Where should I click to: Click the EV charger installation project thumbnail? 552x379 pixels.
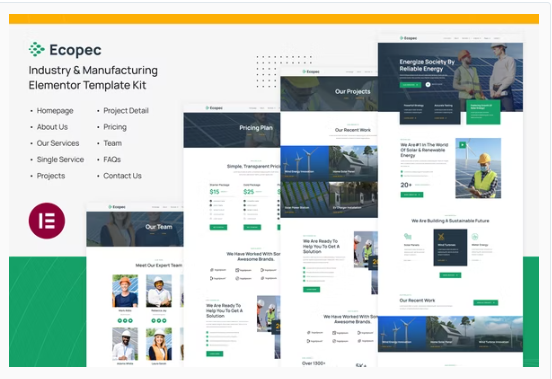[353, 199]
